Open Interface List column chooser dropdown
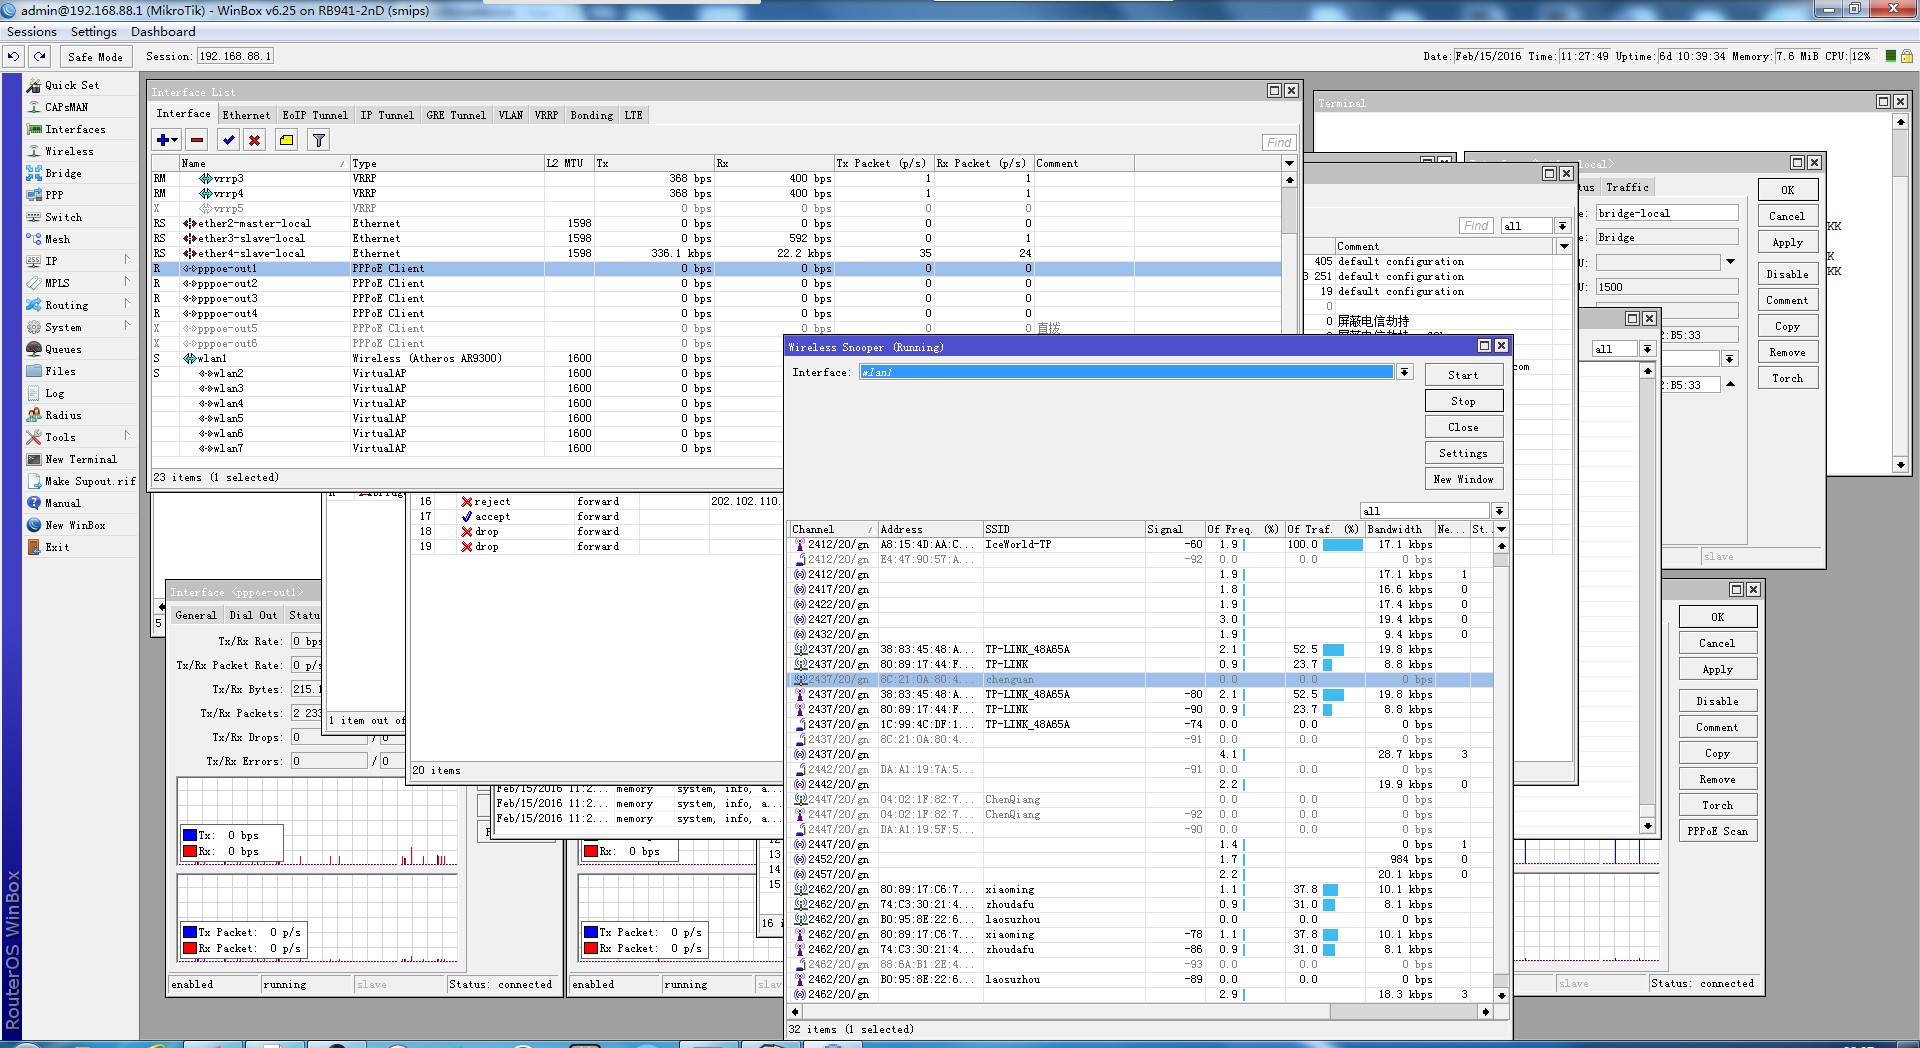Screen dimensions: 1920x1048 [x=1289, y=163]
